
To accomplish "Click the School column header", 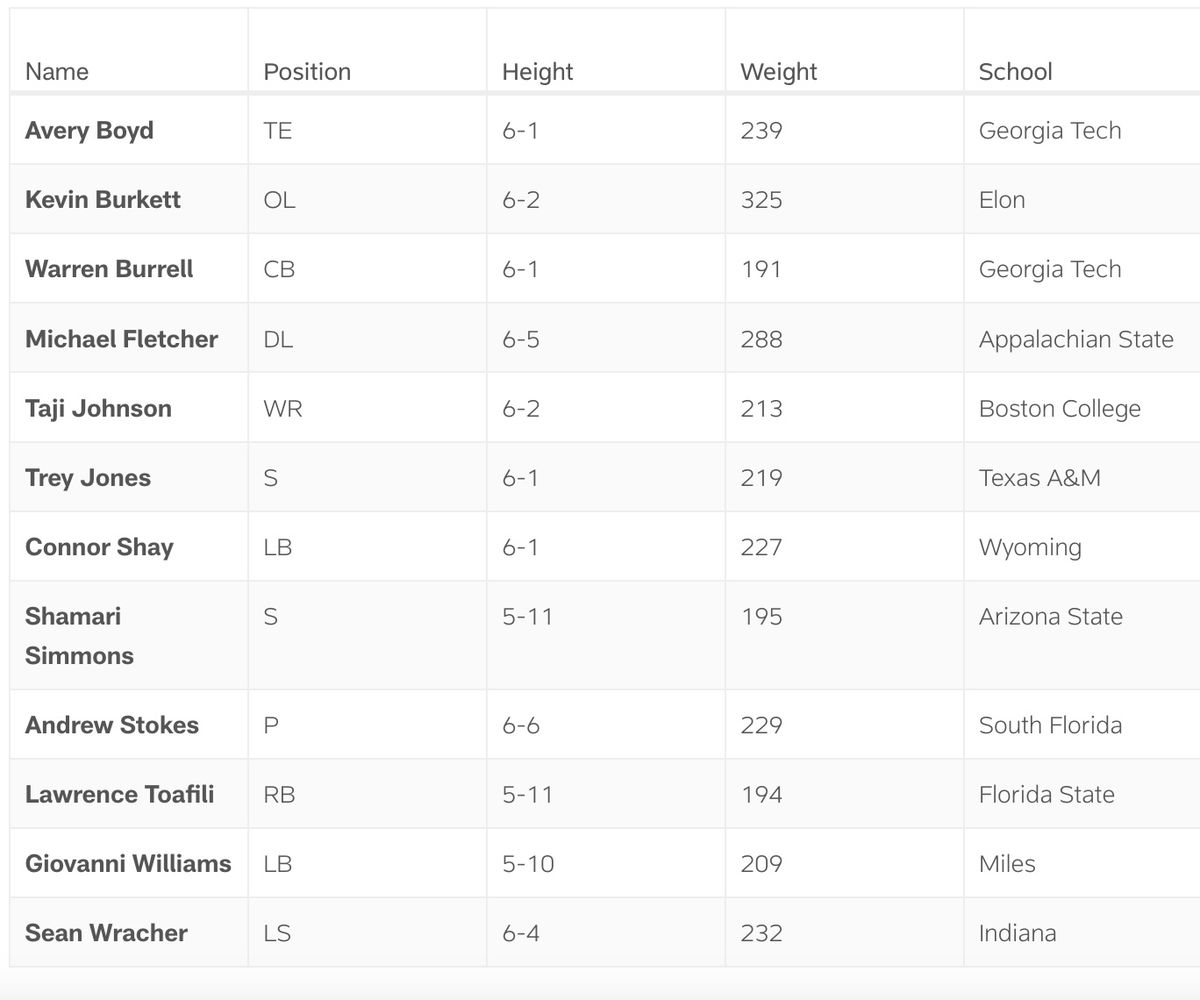I will tap(1015, 72).
